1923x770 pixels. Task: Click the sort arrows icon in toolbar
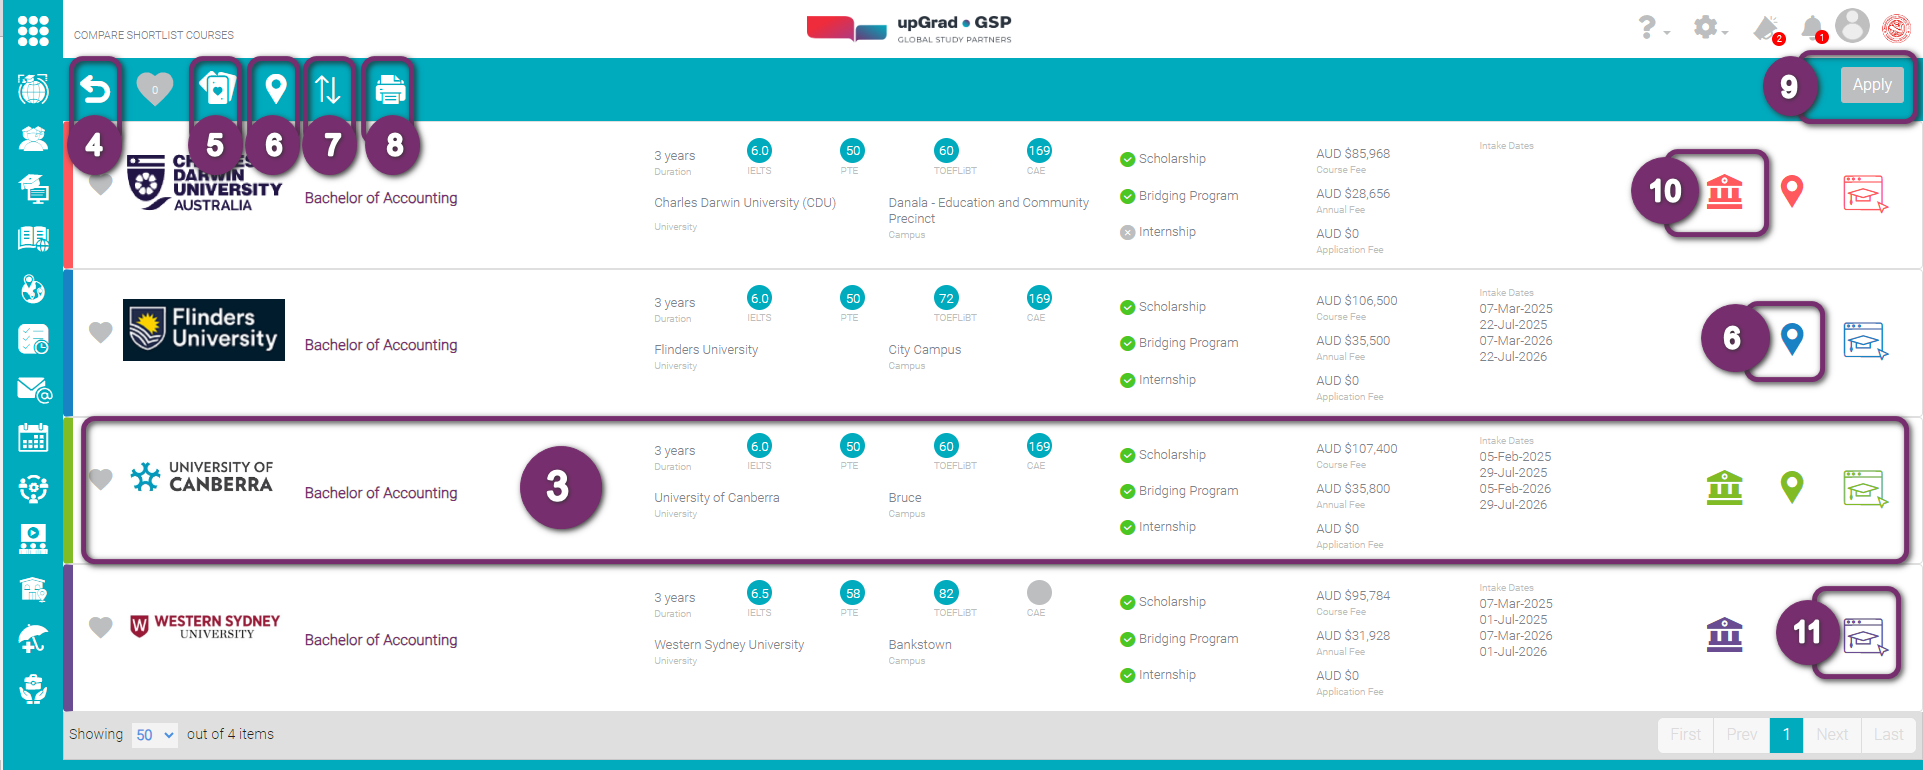coord(328,90)
